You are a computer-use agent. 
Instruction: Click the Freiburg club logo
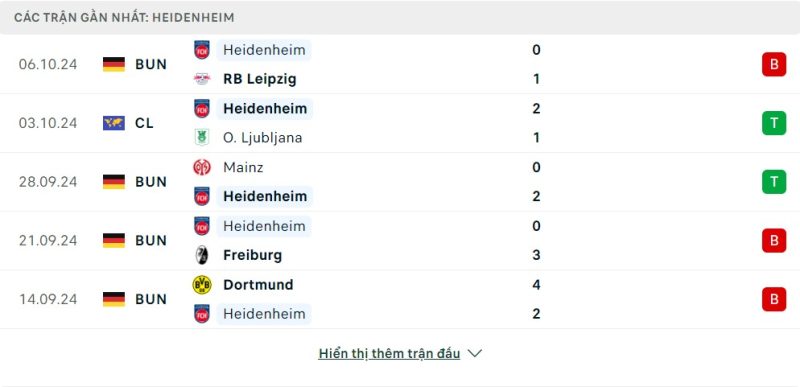click(202, 255)
